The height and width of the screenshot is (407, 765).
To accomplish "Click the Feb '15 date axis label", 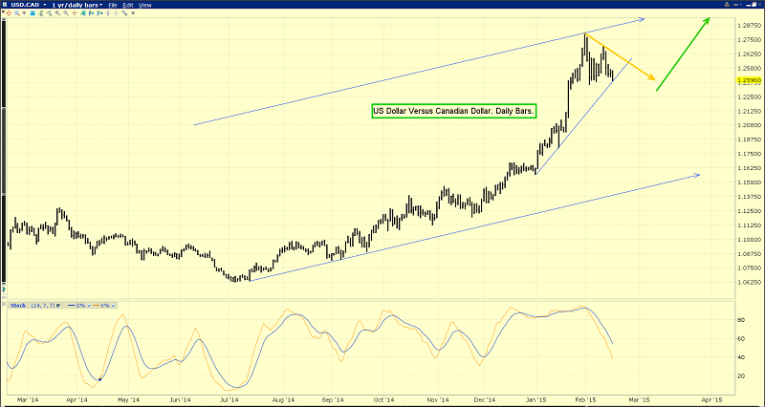I will pos(586,400).
